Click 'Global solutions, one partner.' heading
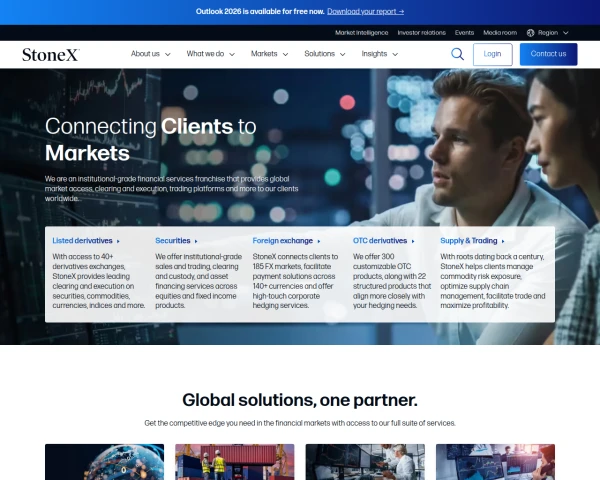The width and height of the screenshot is (600, 480). pyautogui.click(x=300, y=400)
